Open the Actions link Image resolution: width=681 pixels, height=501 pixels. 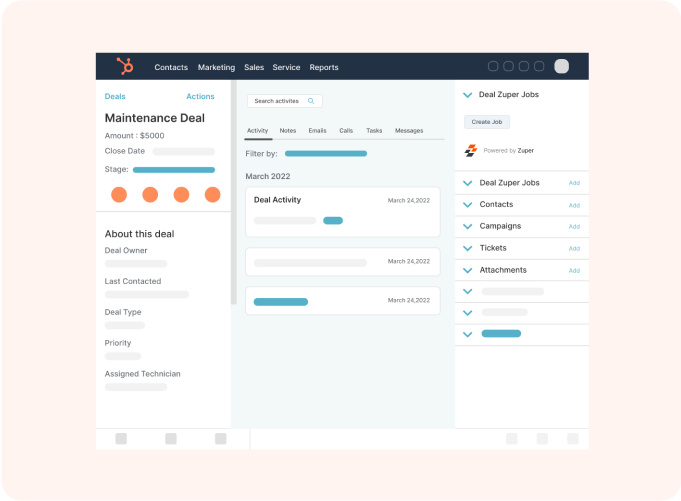pyautogui.click(x=200, y=96)
